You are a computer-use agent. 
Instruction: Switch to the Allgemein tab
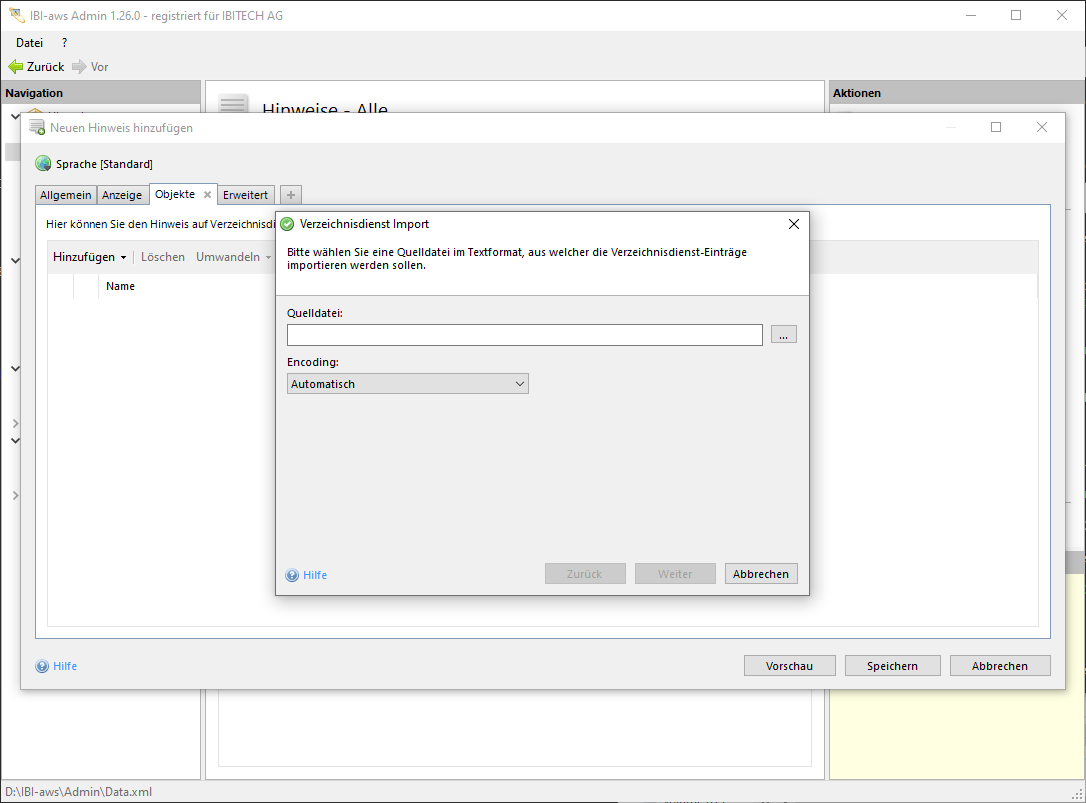pos(66,195)
